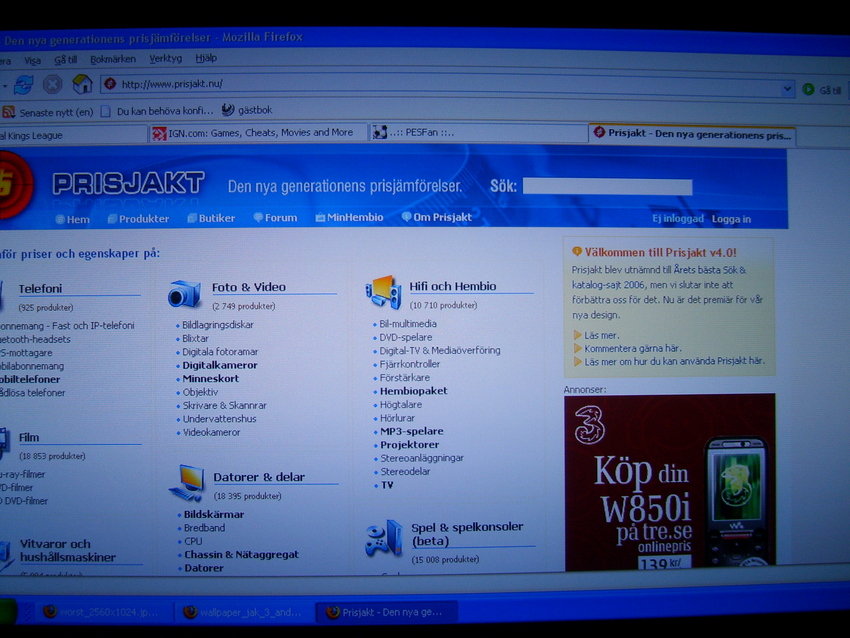
Task: Switch to the Prisjakt taskbar window button
Action: 387,613
